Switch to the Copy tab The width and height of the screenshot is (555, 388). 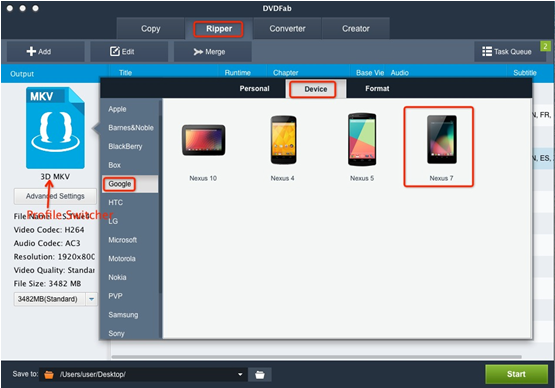(x=150, y=29)
